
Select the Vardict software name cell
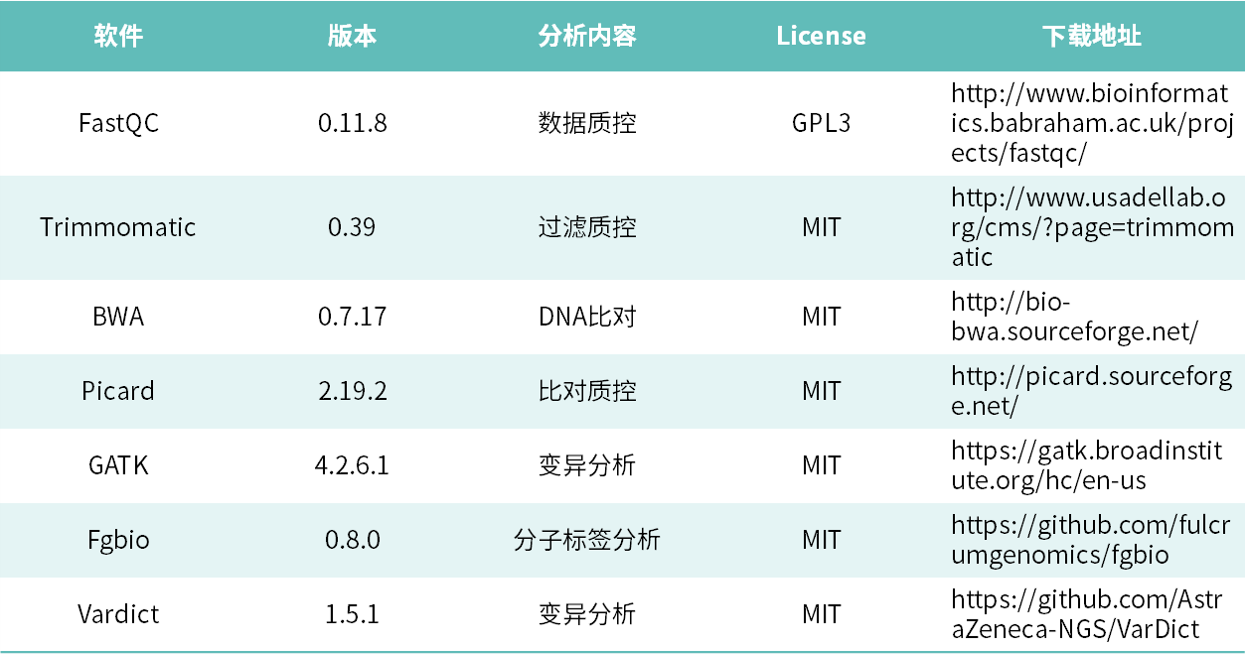(118, 614)
